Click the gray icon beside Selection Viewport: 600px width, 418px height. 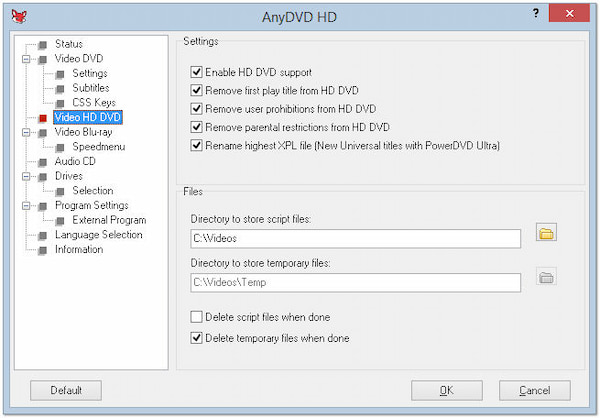(60, 192)
